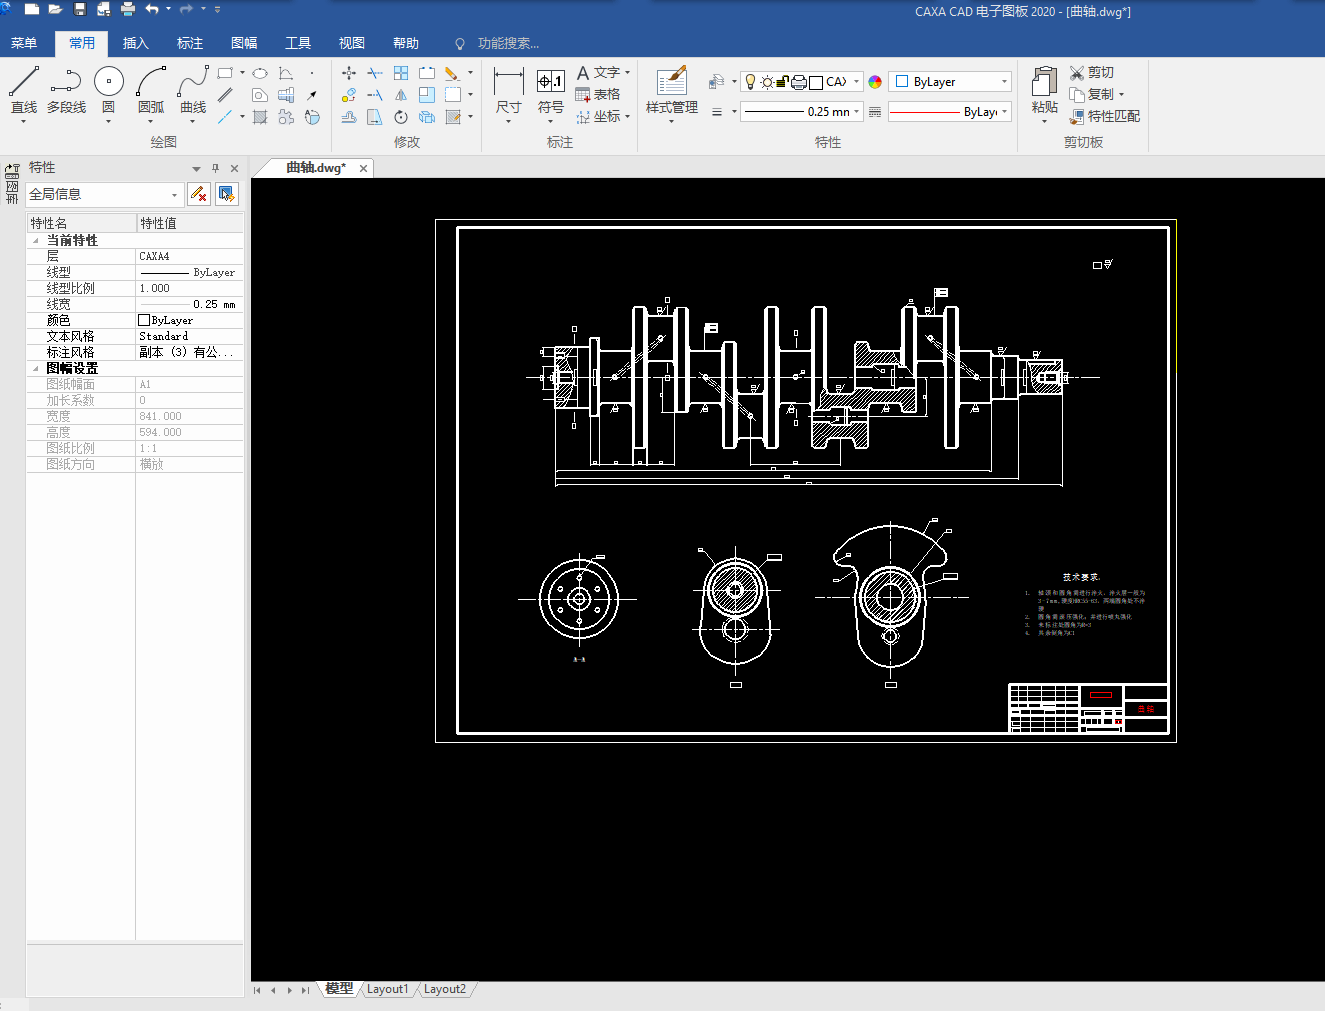Click the 功能搜索 search field
The image size is (1325, 1011).
[x=508, y=43]
